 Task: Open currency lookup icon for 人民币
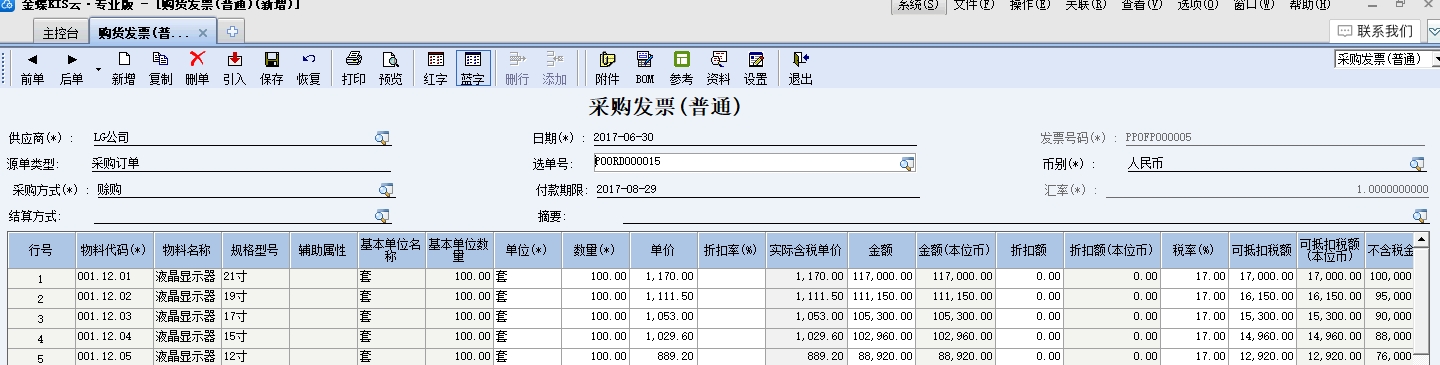click(x=1417, y=163)
